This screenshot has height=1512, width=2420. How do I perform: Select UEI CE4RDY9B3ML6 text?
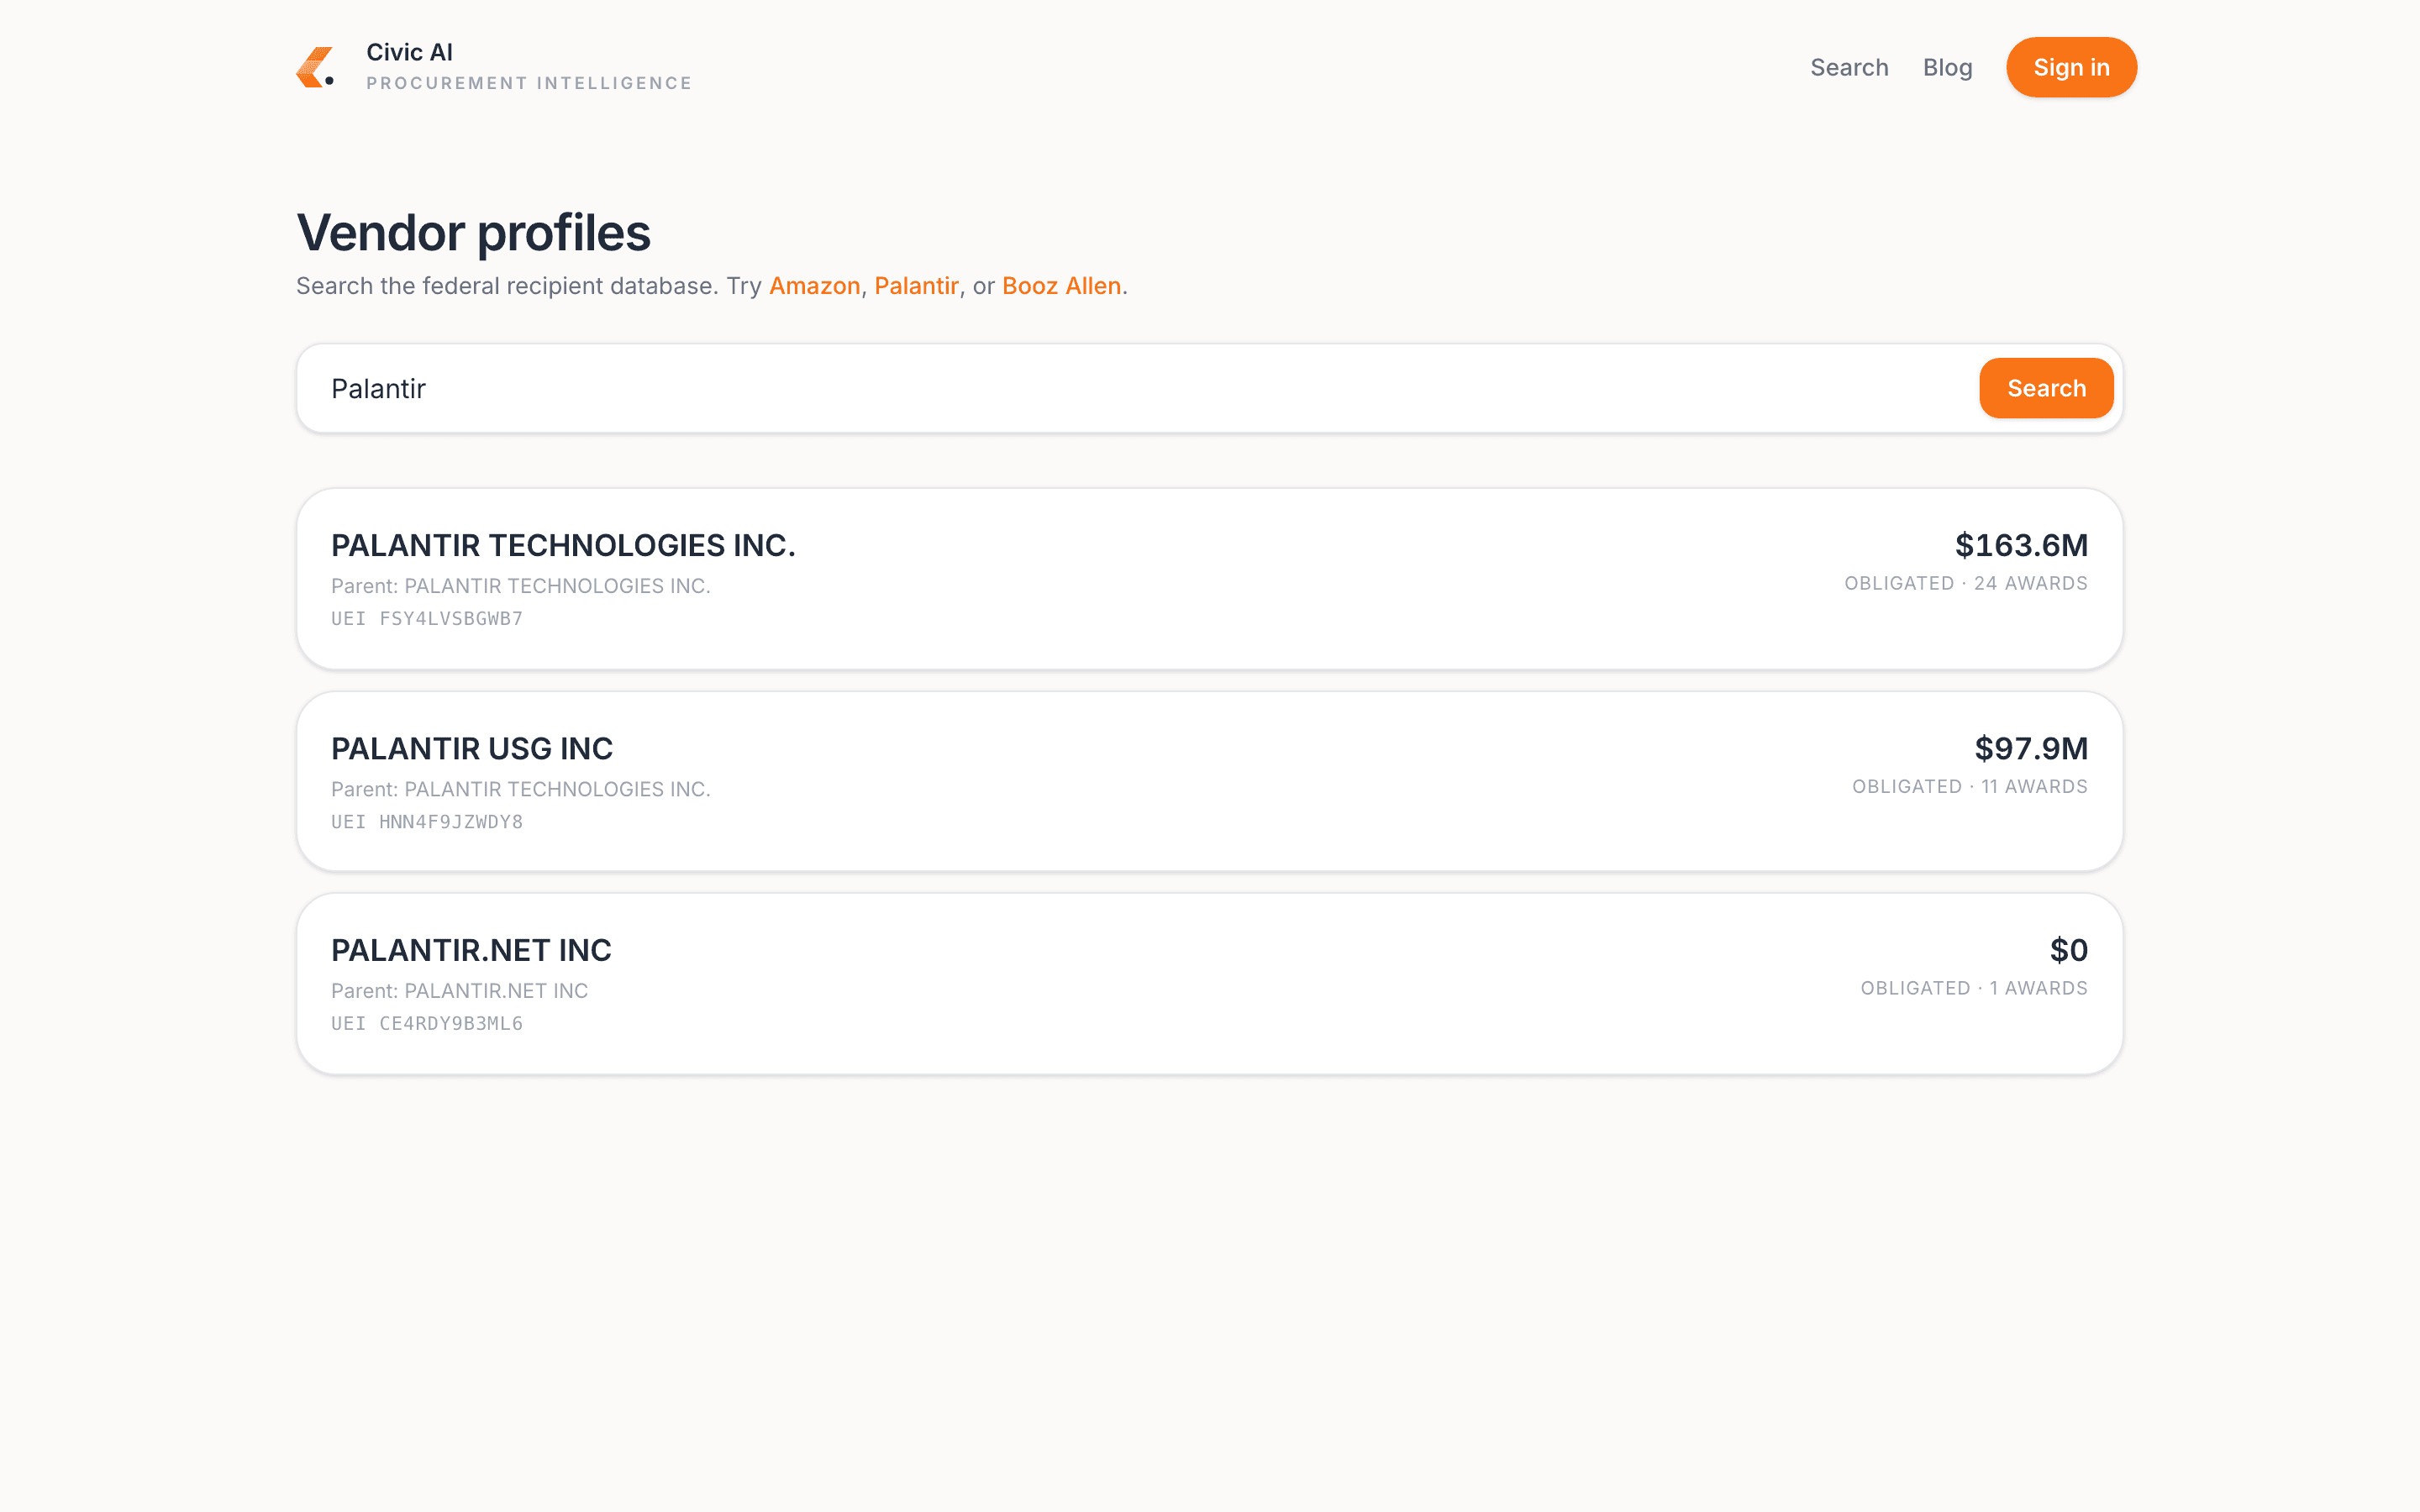click(427, 1023)
